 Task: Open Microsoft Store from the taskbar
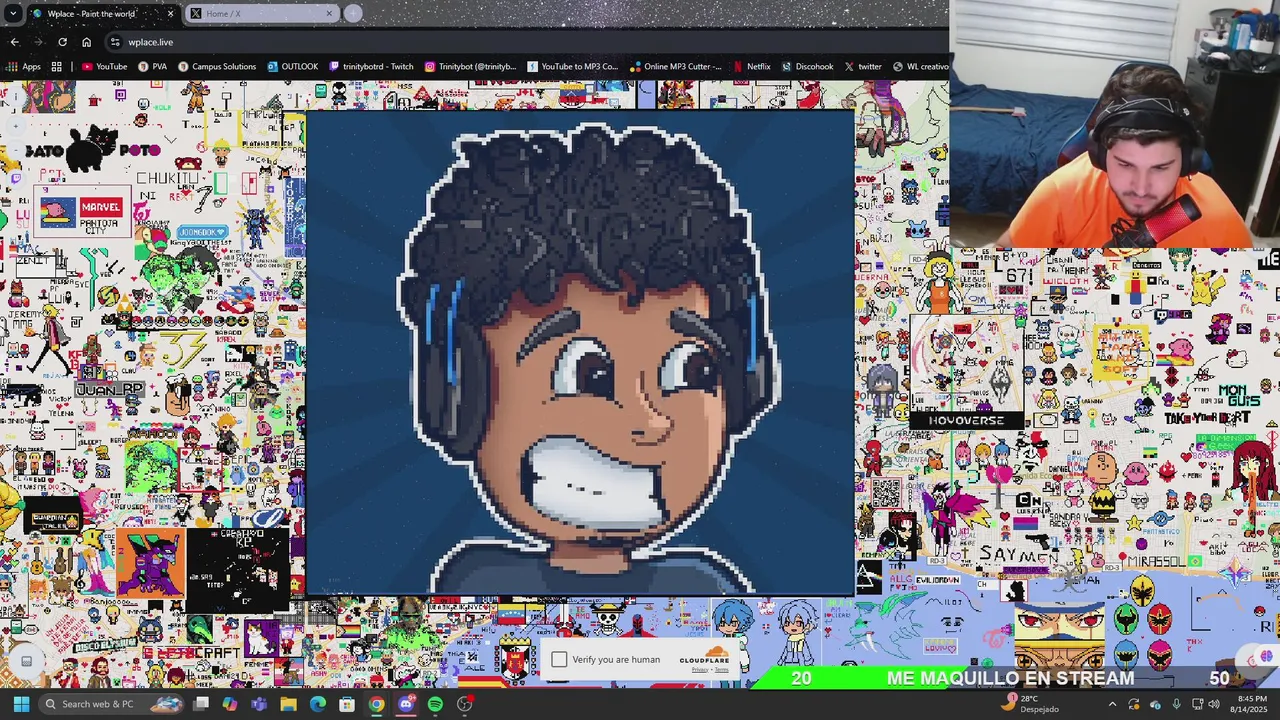[x=347, y=704]
